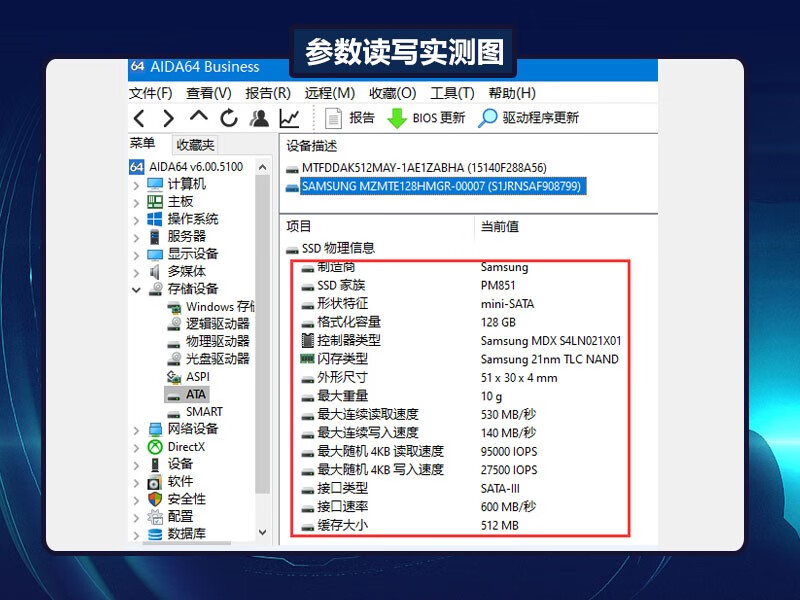Select the 闪存类型 row
Viewport: 800px width, 600px height.
pos(460,359)
